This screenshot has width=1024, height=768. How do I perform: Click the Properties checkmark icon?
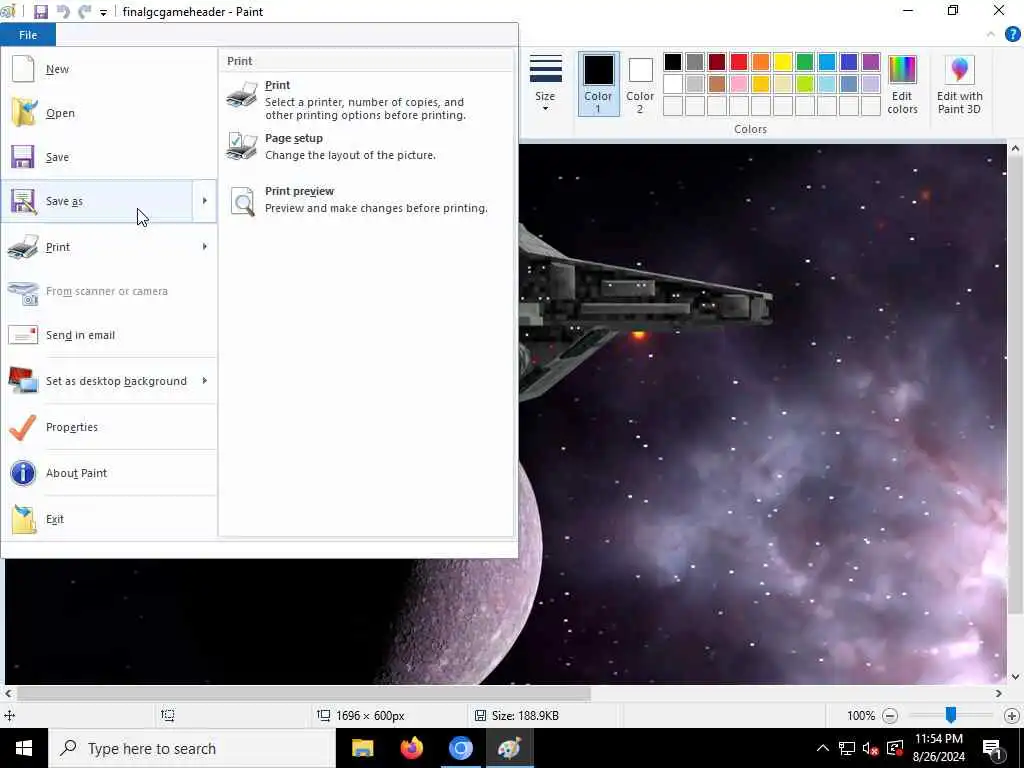pyautogui.click(x=23, y=427)
